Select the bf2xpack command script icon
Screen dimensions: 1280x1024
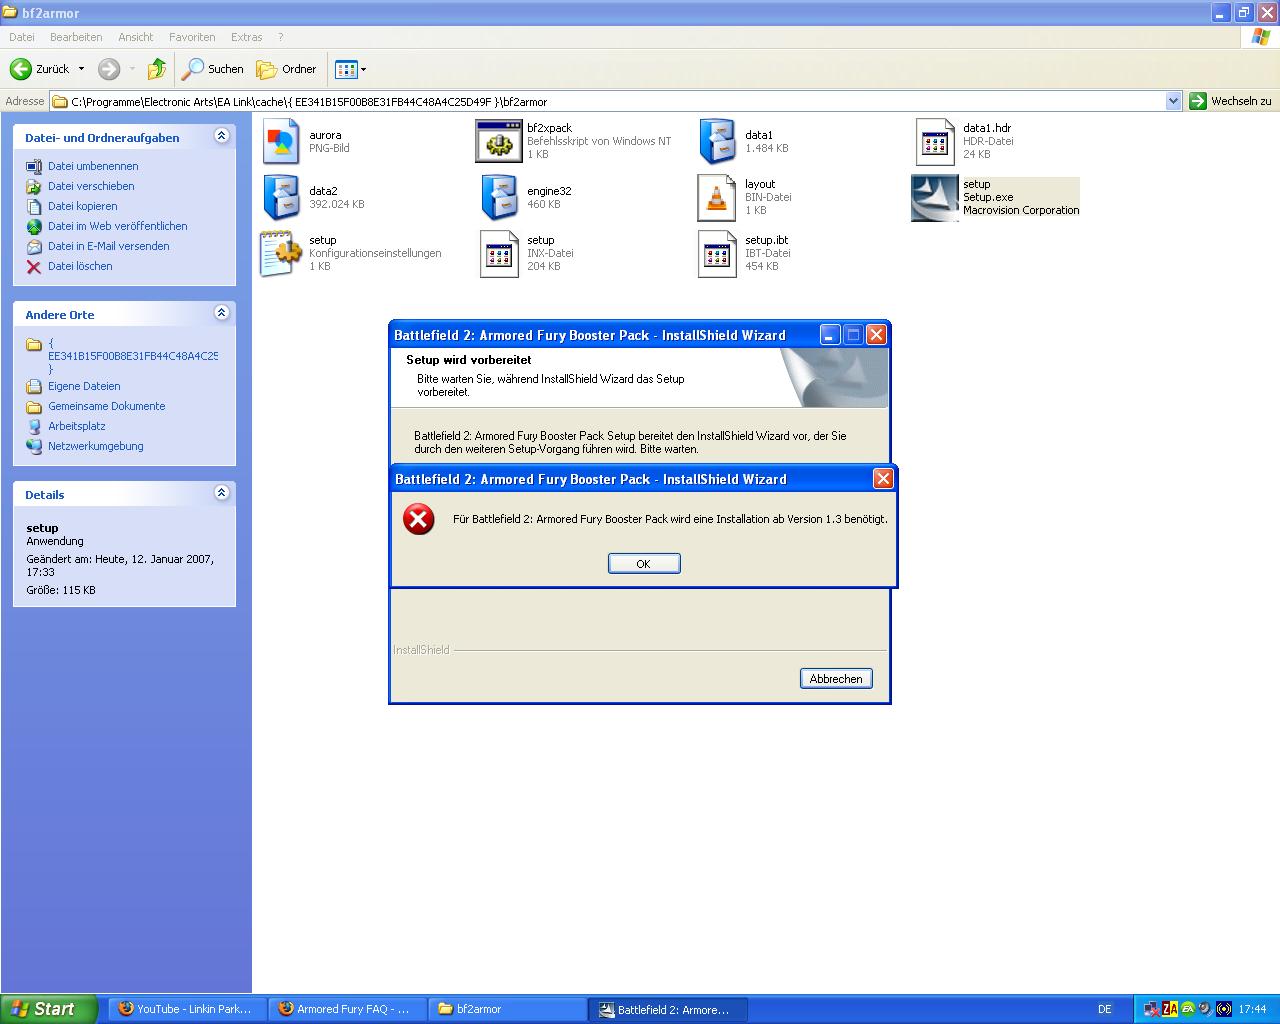click(x=498, y=141)
